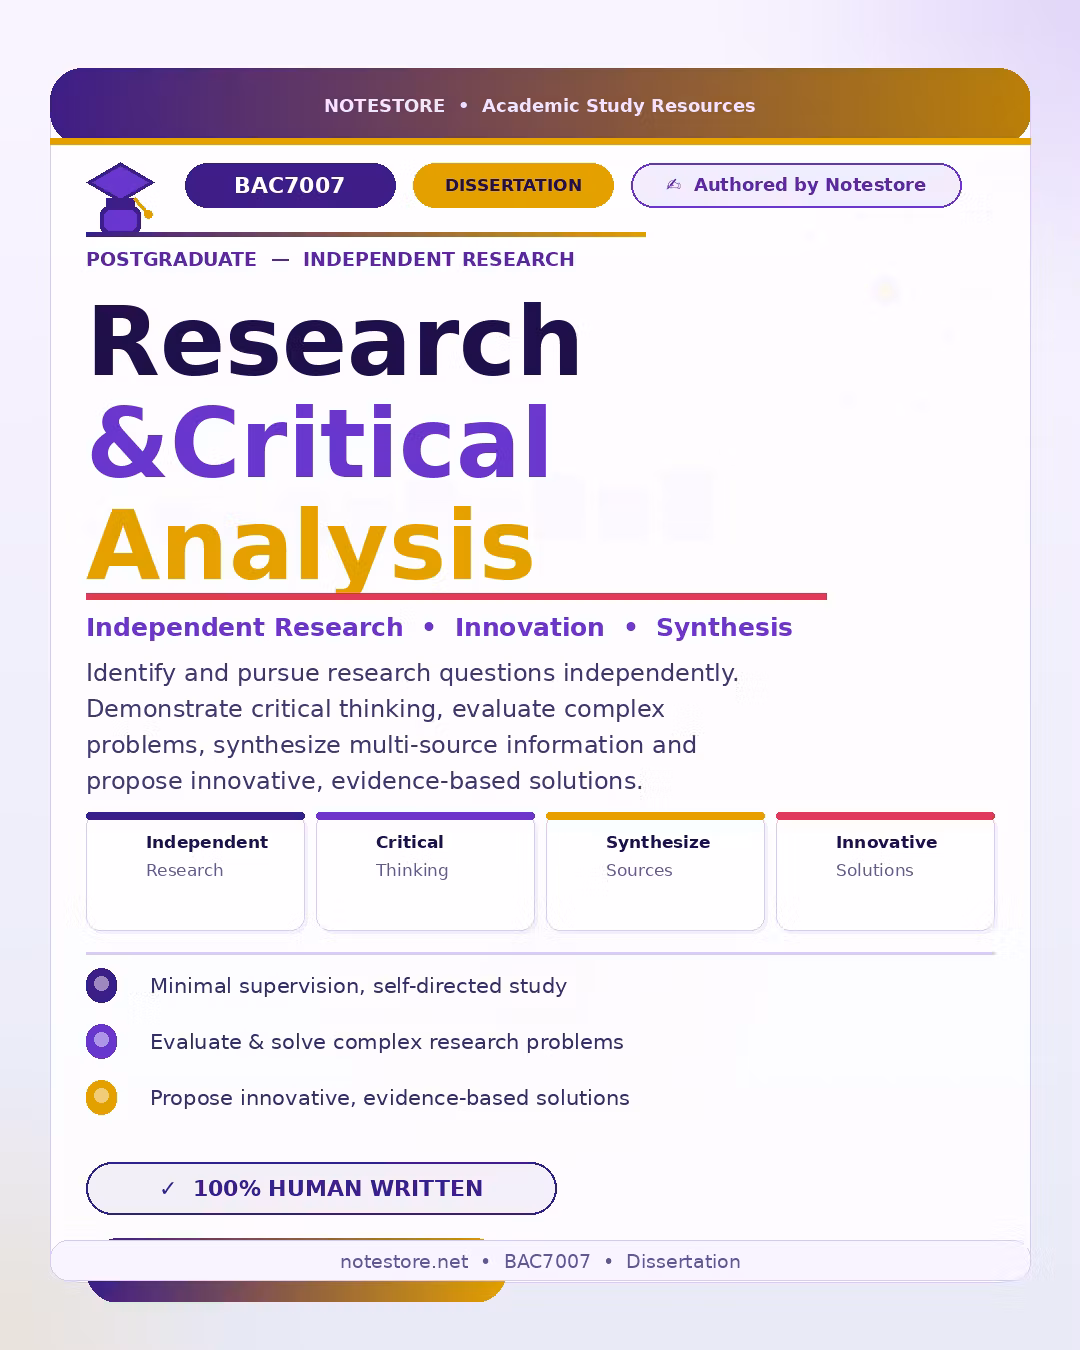1080x1350 pixels.
Task: Click the NOTESTORE Academic Study Resources header
Action: 540,105
